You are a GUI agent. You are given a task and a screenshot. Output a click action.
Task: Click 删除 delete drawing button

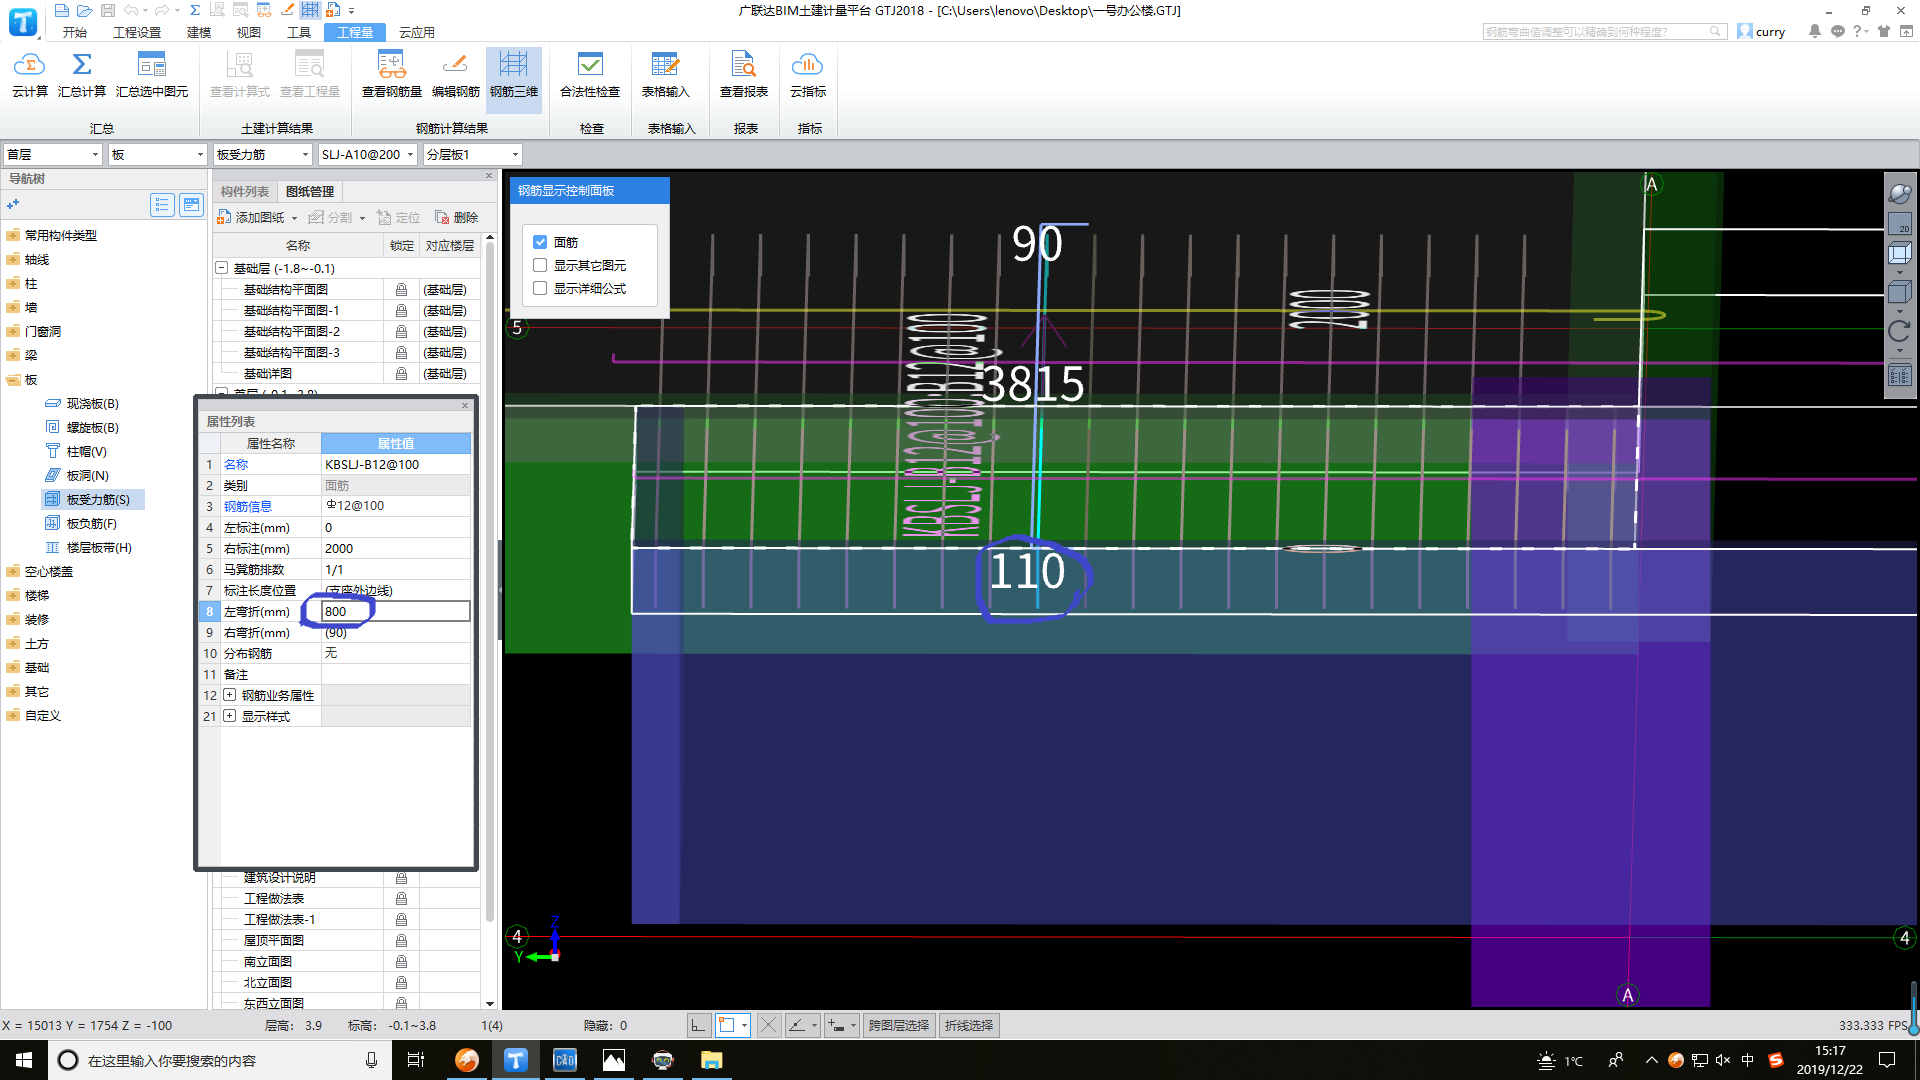pos(457,217)
